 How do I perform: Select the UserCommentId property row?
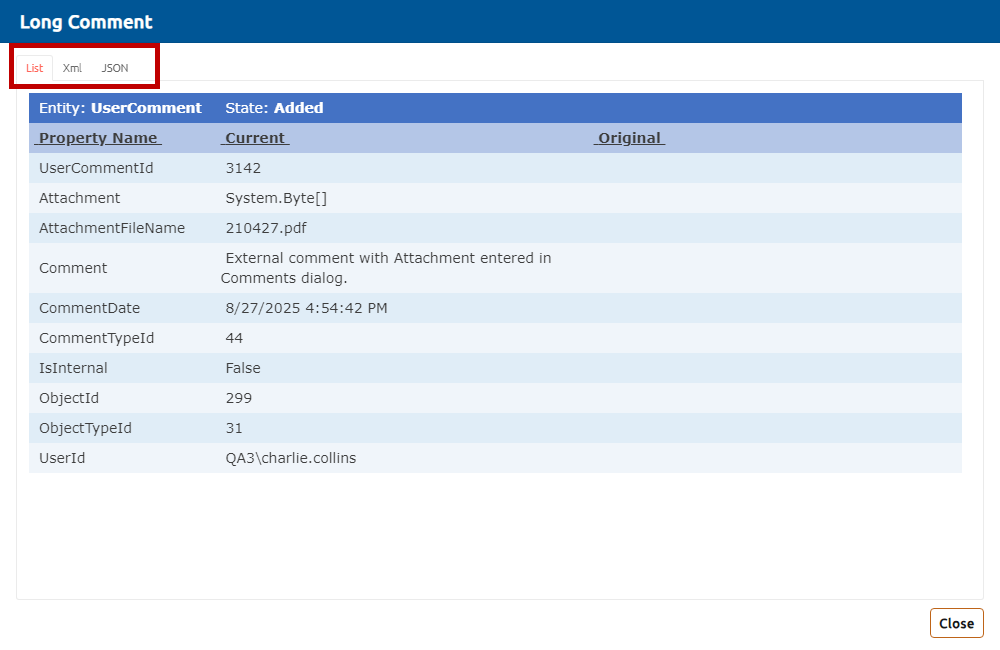coord(94,168)
